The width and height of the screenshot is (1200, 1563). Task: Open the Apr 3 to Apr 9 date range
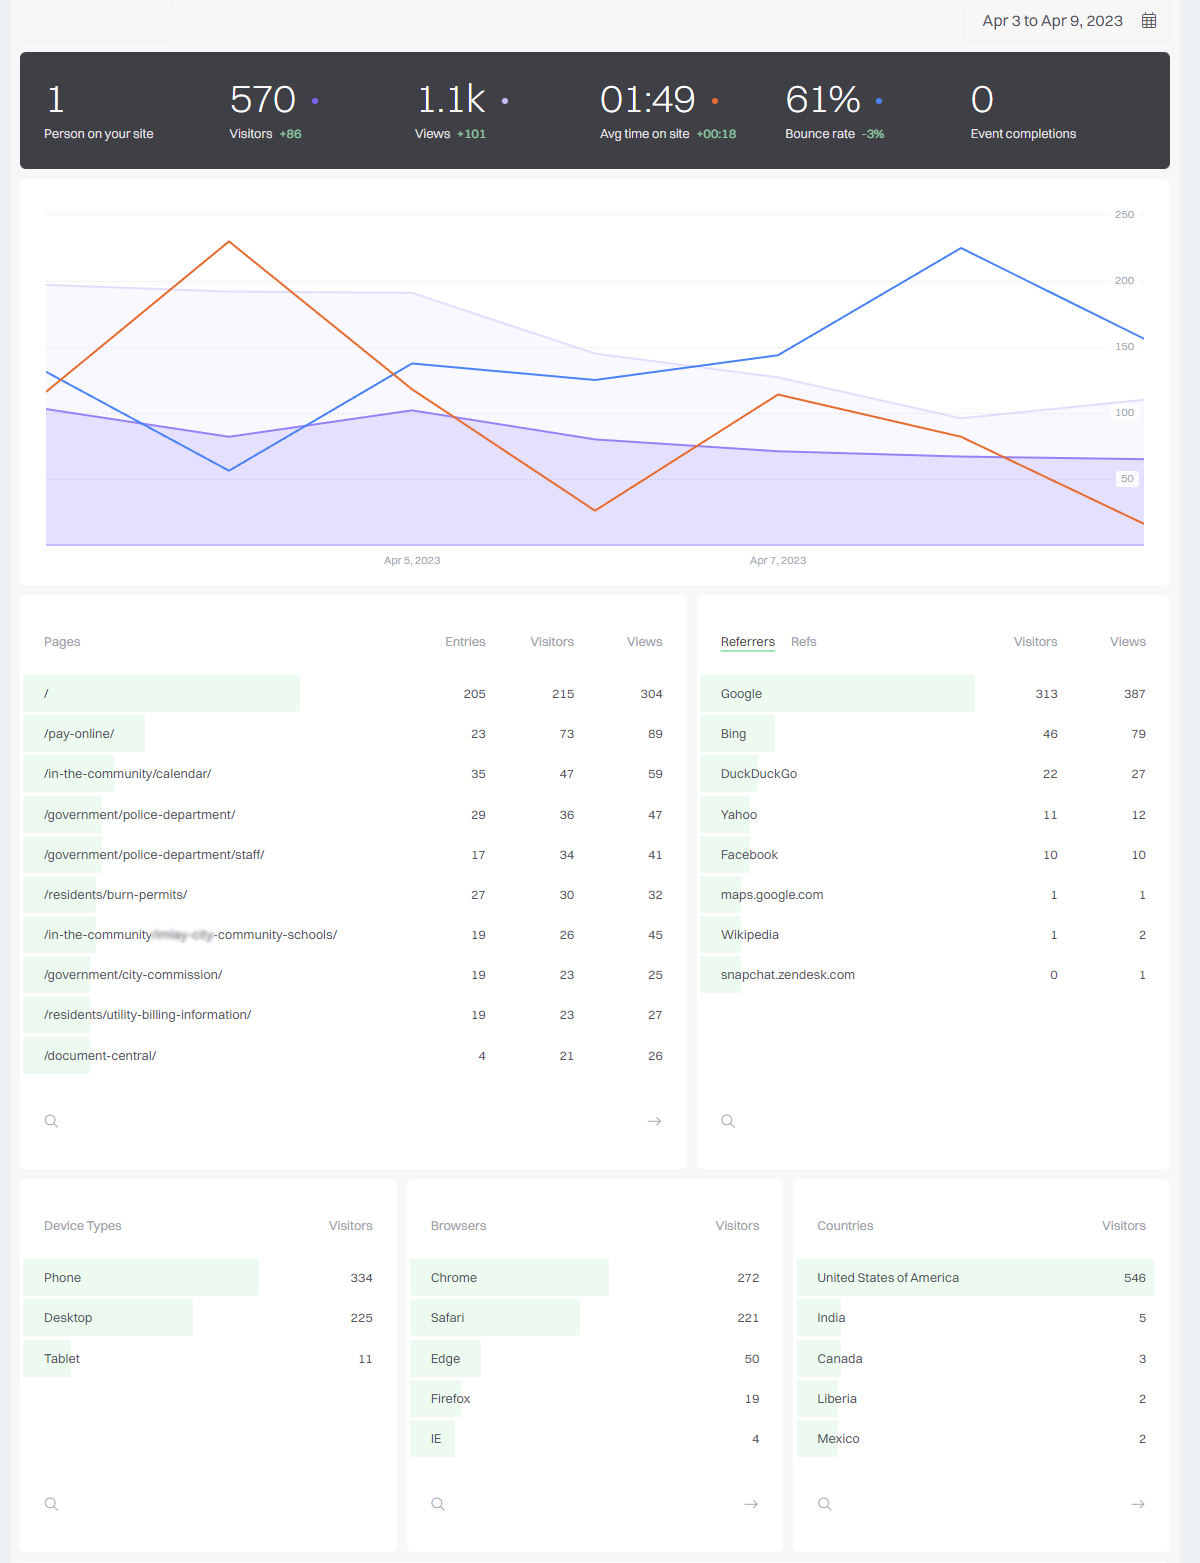point(1052,21)
